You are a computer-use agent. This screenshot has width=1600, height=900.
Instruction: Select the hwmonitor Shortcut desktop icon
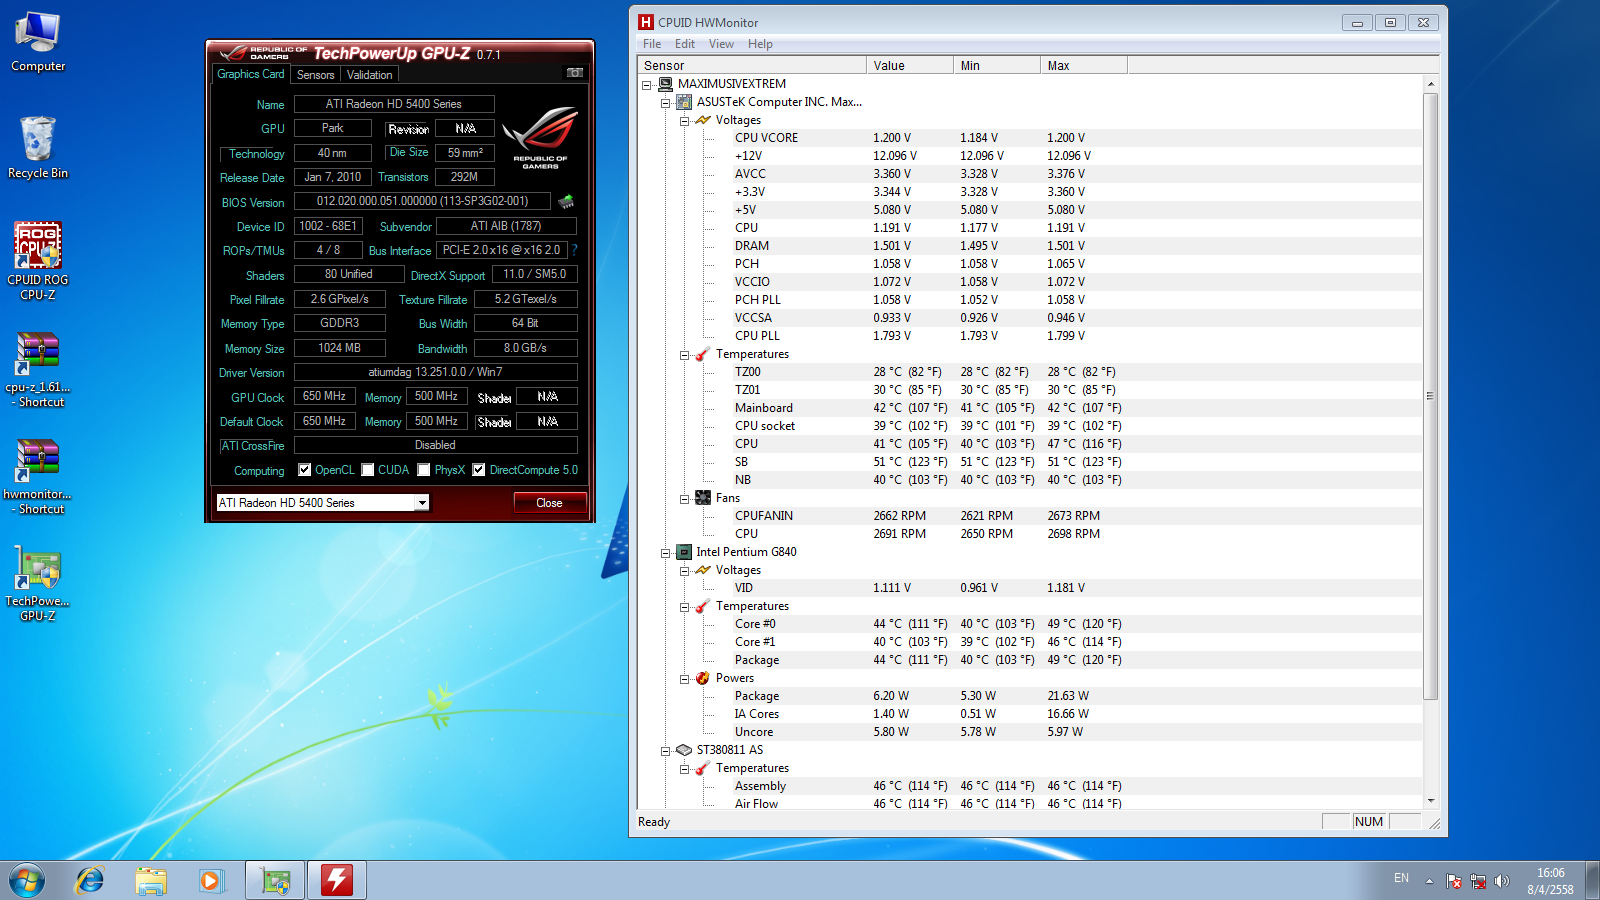click(x=38, y=477)
